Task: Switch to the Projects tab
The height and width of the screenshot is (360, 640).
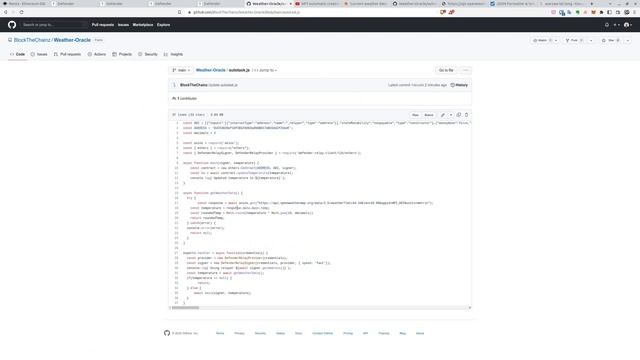Action: pyautogui.click(x=122, y=54)
